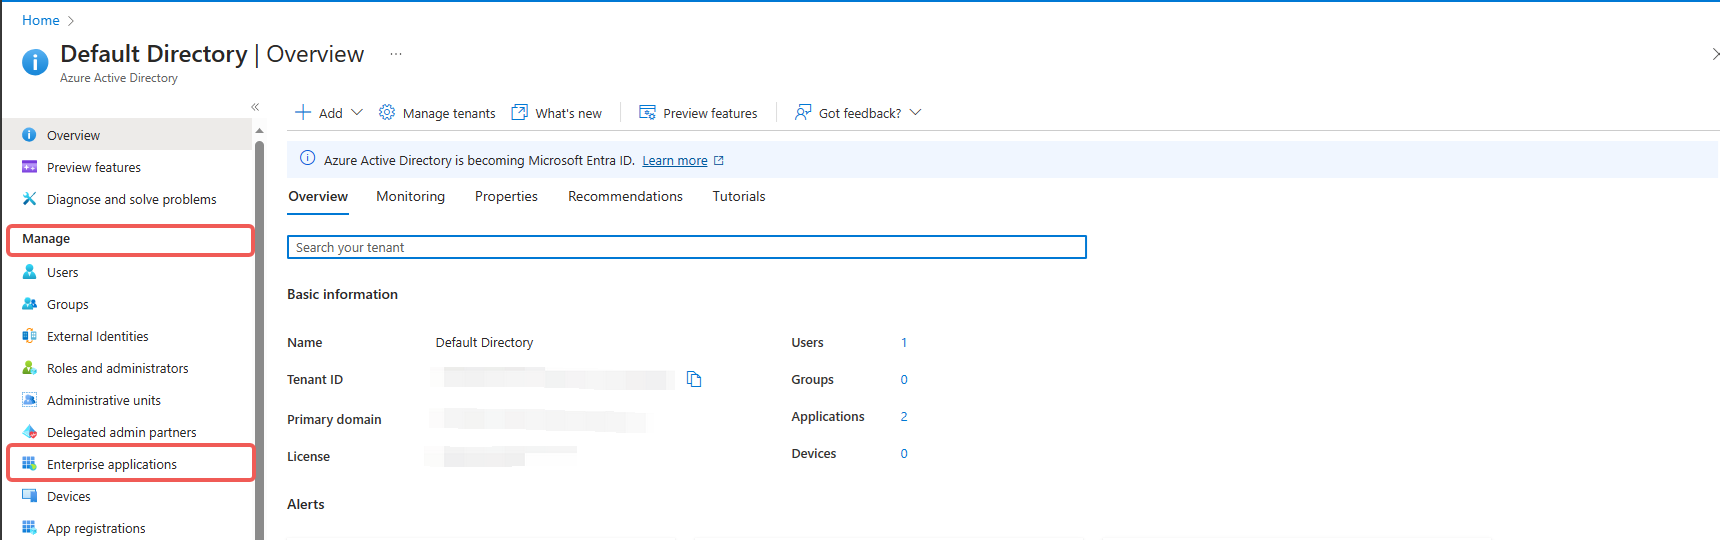Click the Users icon in sidebar

click(x=30, y=272)
